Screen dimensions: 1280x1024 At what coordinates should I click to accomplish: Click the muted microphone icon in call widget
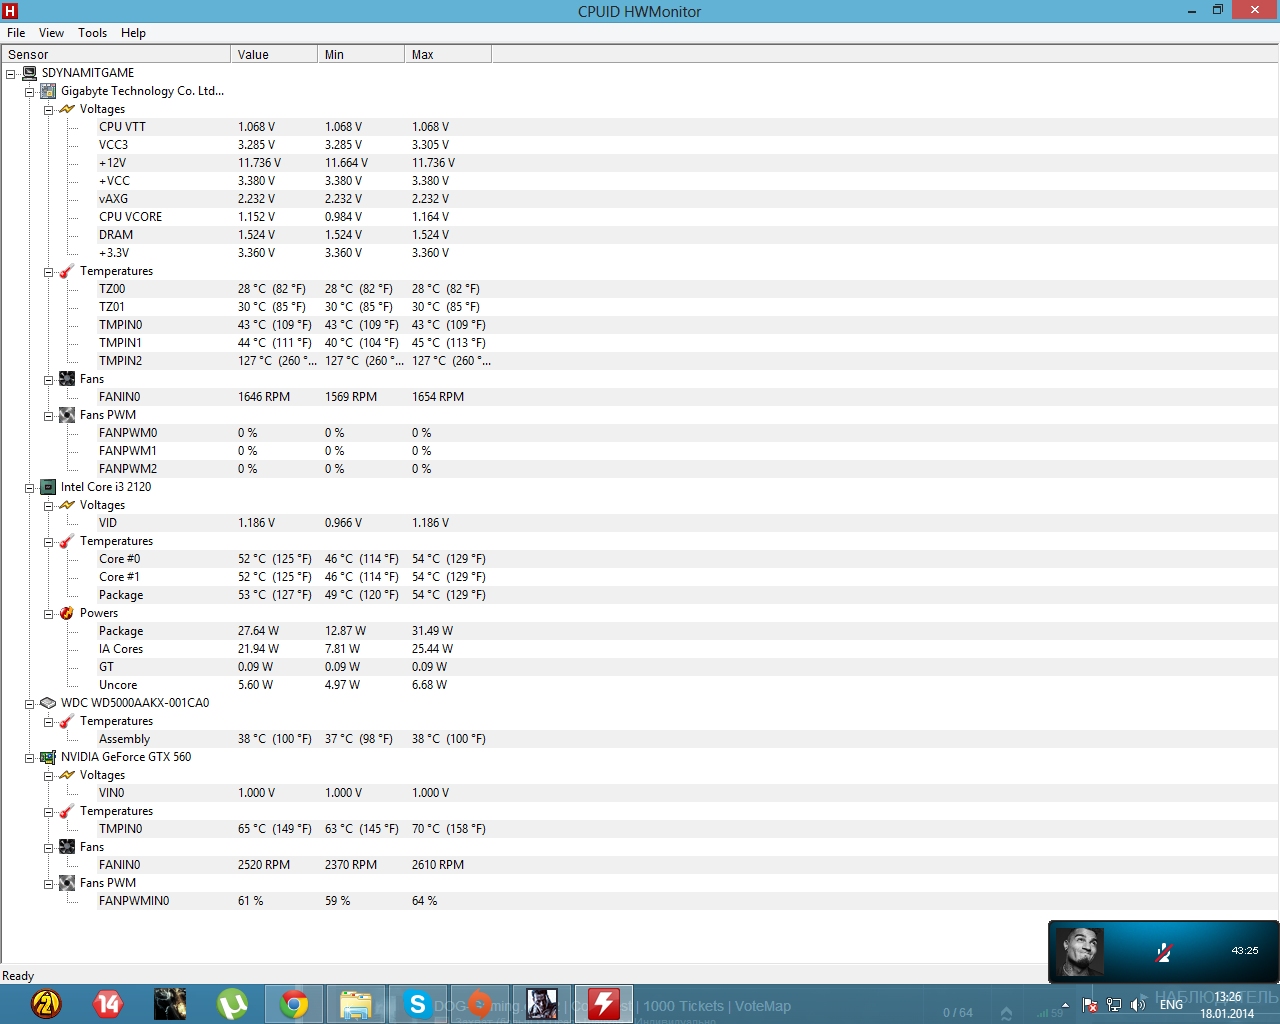1164,952
